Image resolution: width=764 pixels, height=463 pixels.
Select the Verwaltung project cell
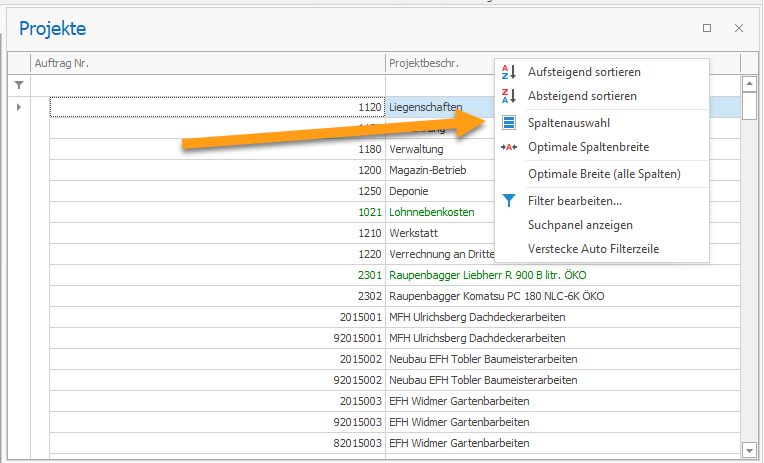(441, 149)
